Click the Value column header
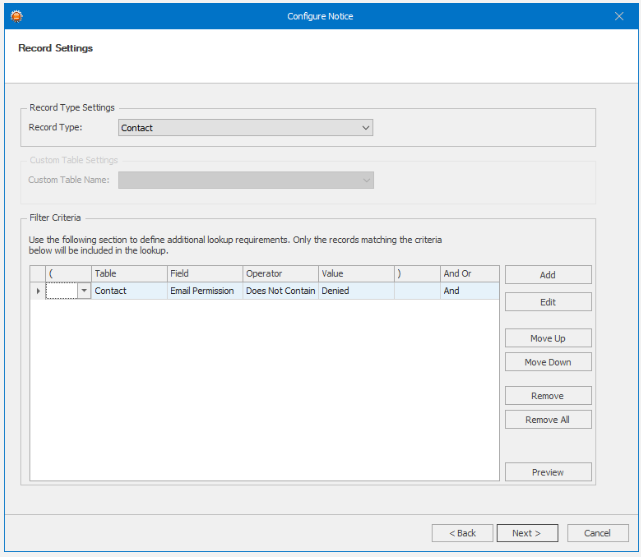 click(356, 274)
